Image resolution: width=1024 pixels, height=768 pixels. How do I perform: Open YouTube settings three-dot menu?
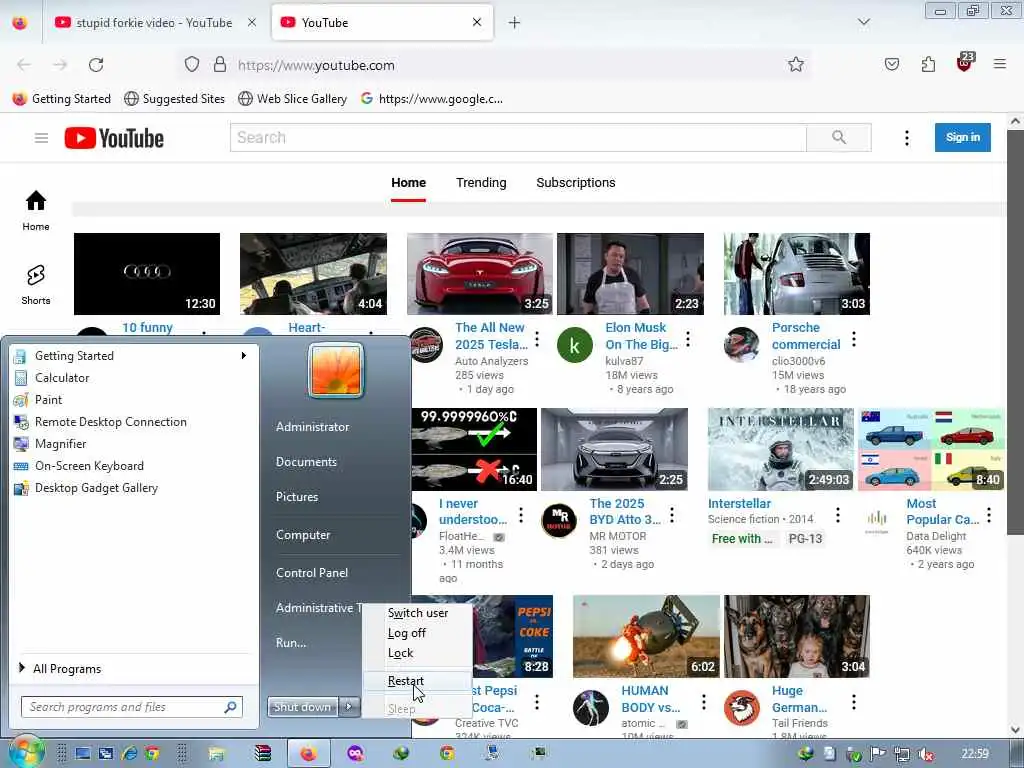pyautogui.click(x=906, y=138)
